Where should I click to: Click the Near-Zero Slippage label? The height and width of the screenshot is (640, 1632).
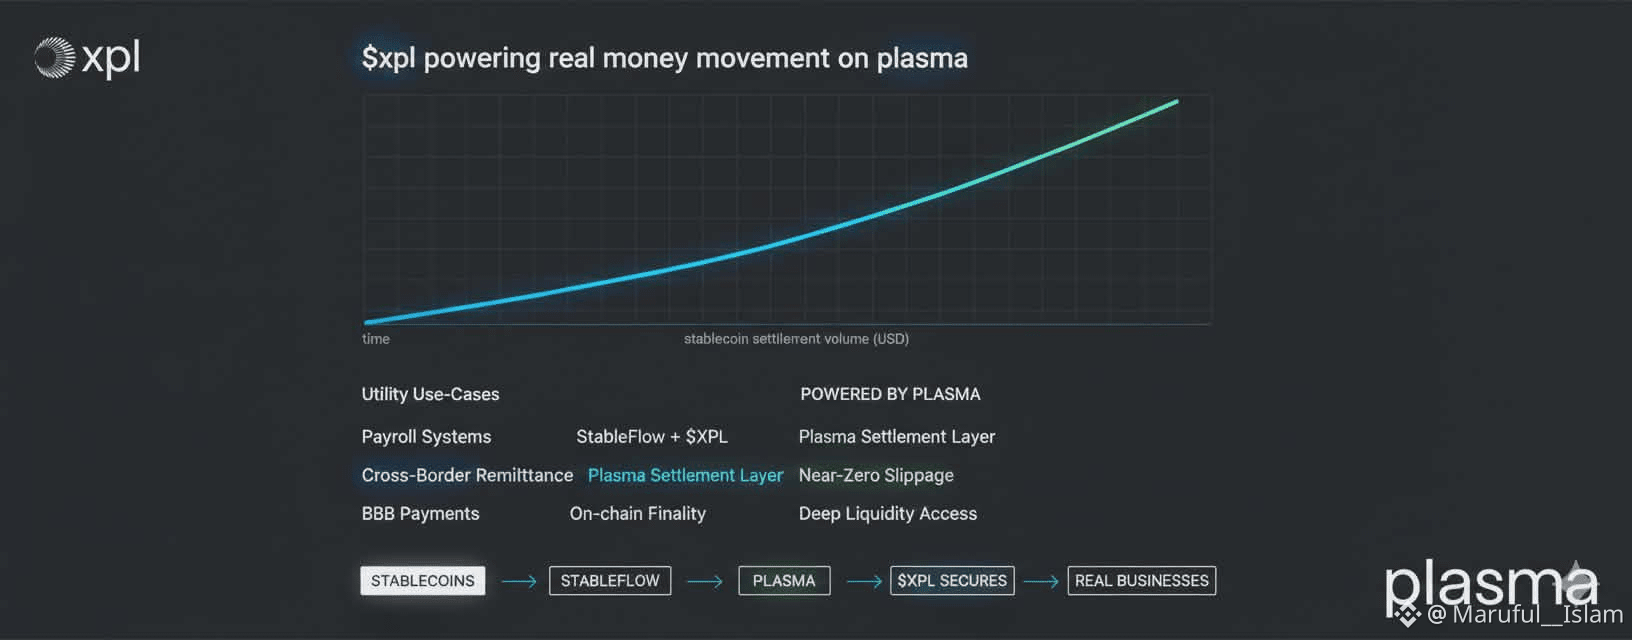point(876,476)
